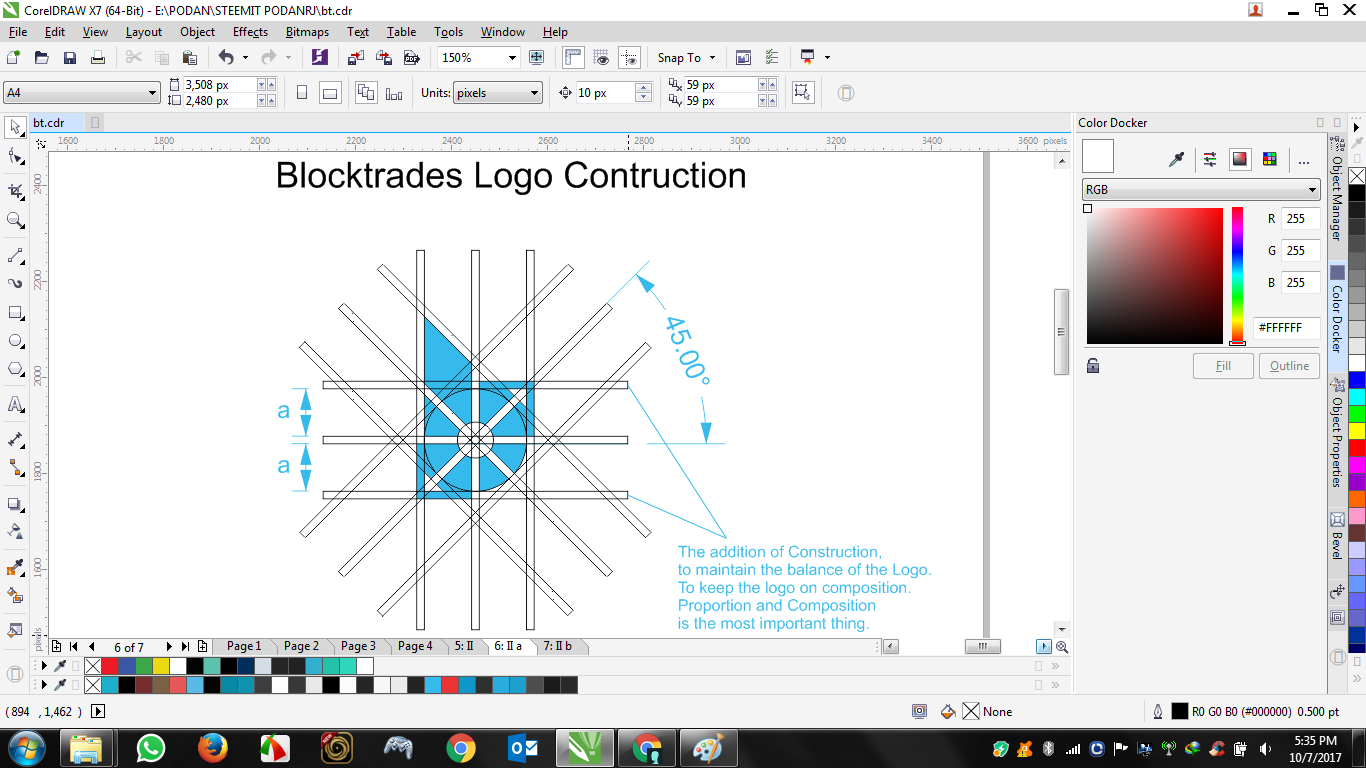Click the Import icon
Screen dimensions: 1366x768
click(x=356, y=57)
